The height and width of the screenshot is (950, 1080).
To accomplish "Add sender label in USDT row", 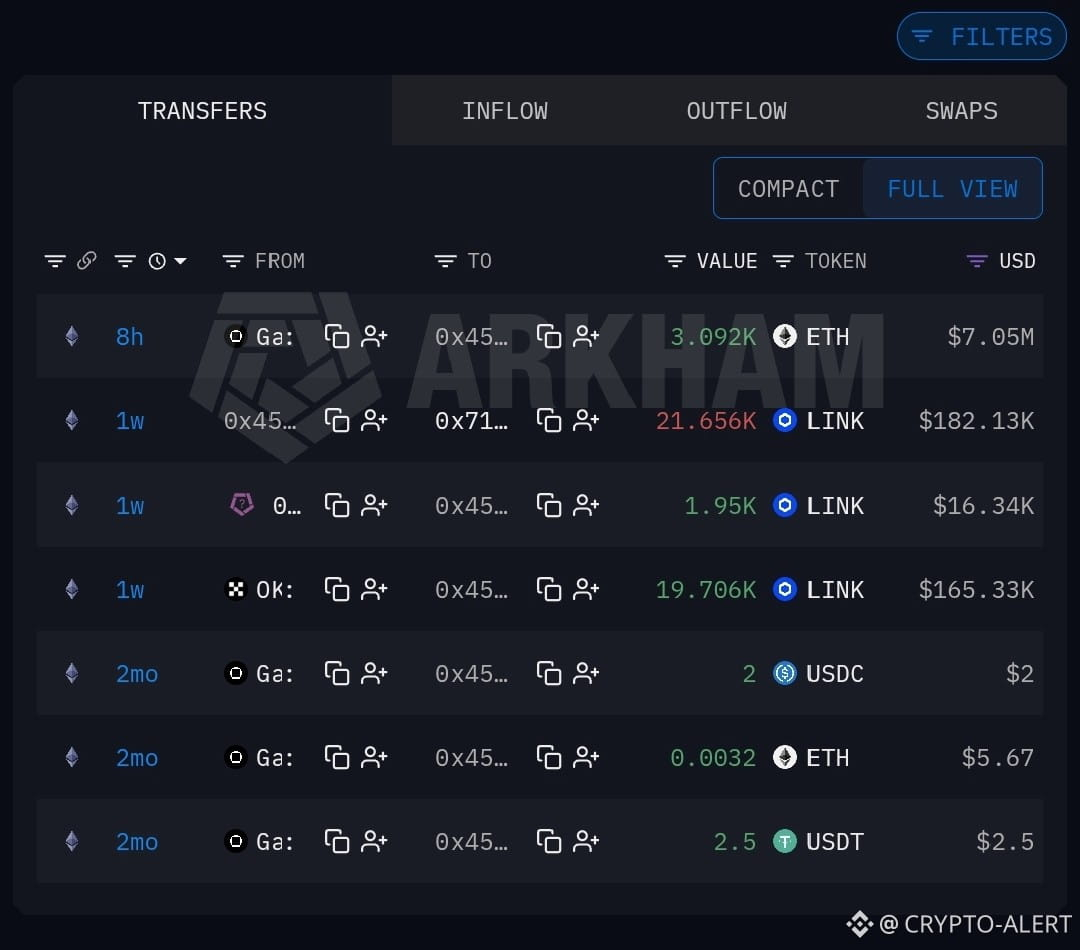I will click(374, 841).
